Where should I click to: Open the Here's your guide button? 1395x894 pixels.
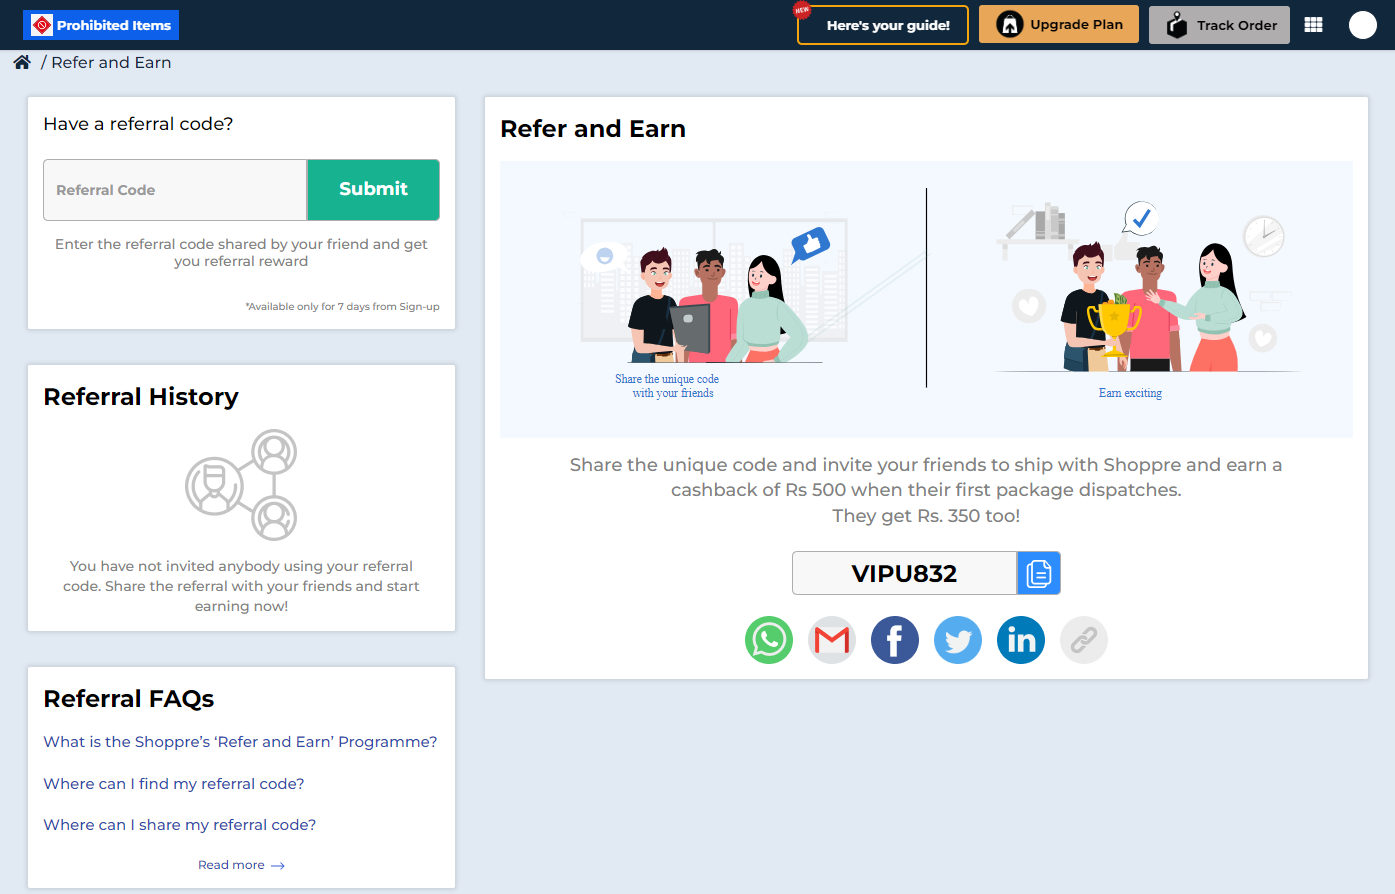click(x=882, y=25)
